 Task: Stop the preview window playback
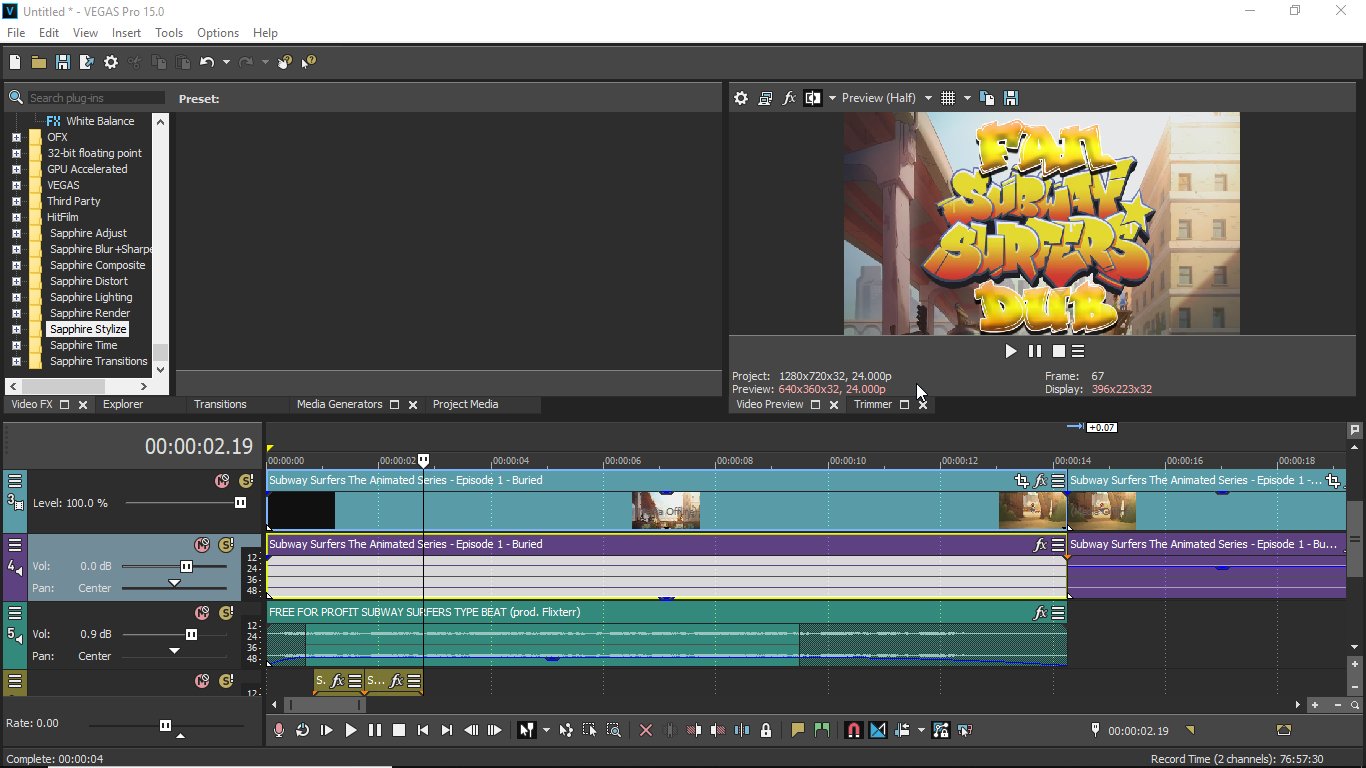click(x=1058, y=351)
